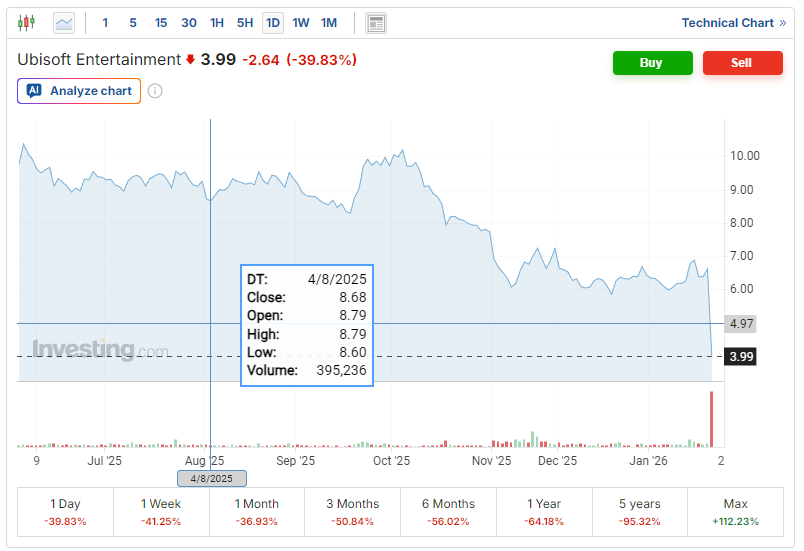Screen dimensions: 804x551
Task: Show Max performance range
Action: (735, 512)
